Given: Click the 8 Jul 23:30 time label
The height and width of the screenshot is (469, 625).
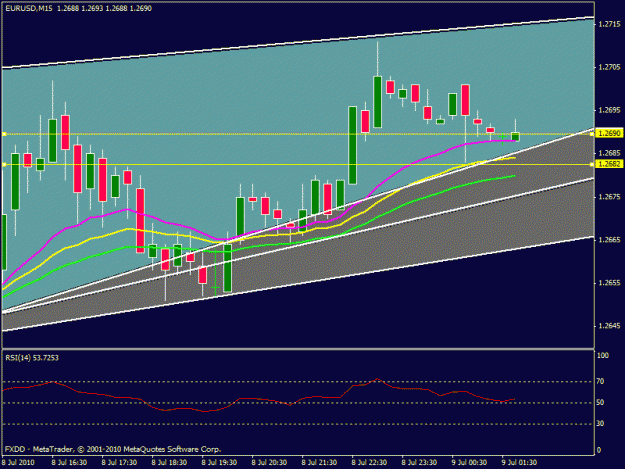Looking at the screenshot, I should coord(419,463).
